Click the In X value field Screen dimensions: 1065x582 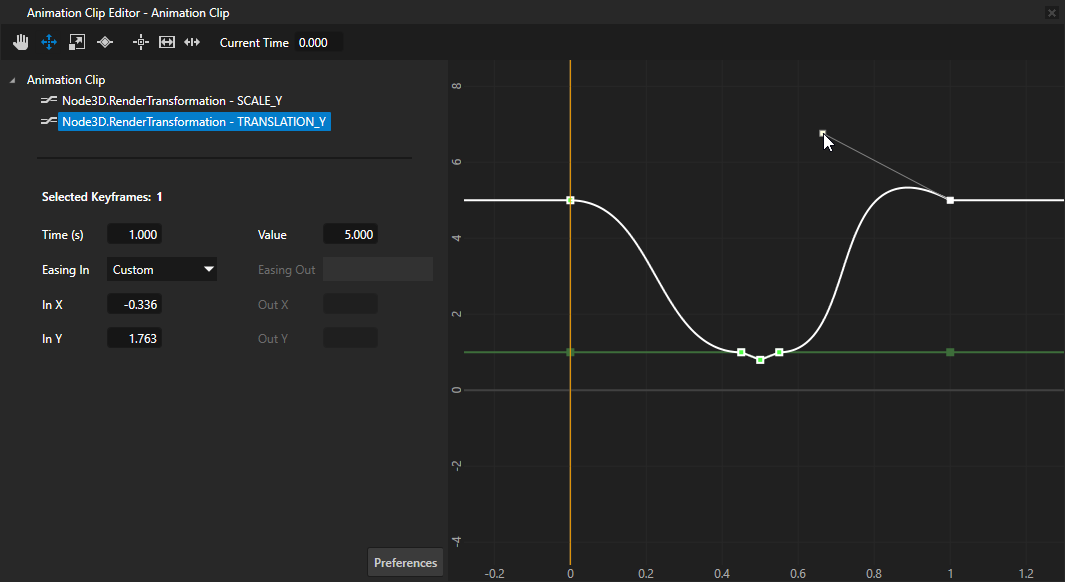134,304
